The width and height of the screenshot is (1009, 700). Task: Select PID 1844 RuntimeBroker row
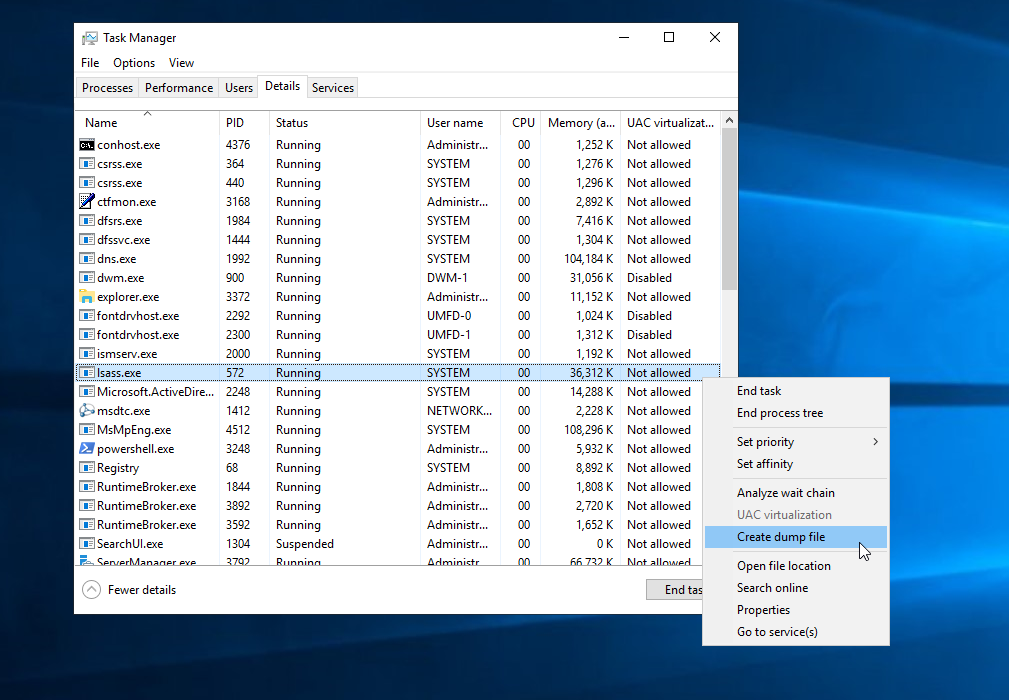(398, 487)
